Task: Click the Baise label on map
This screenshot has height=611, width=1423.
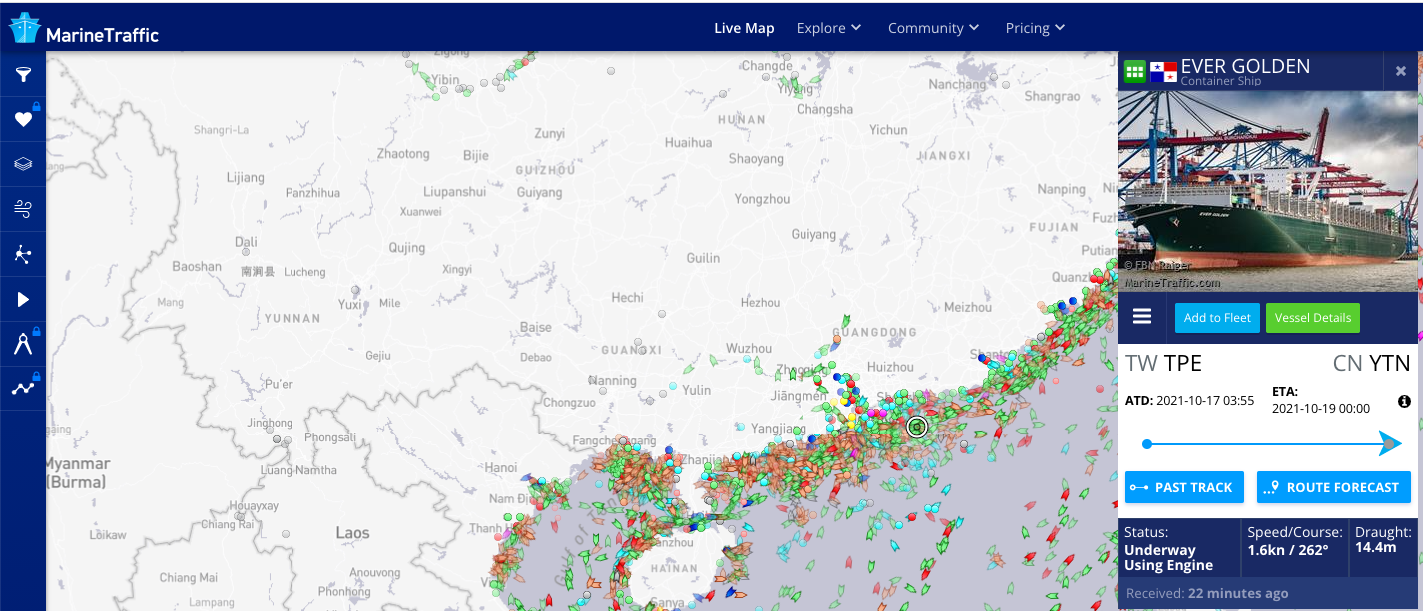Action: [x=536, y=327]
